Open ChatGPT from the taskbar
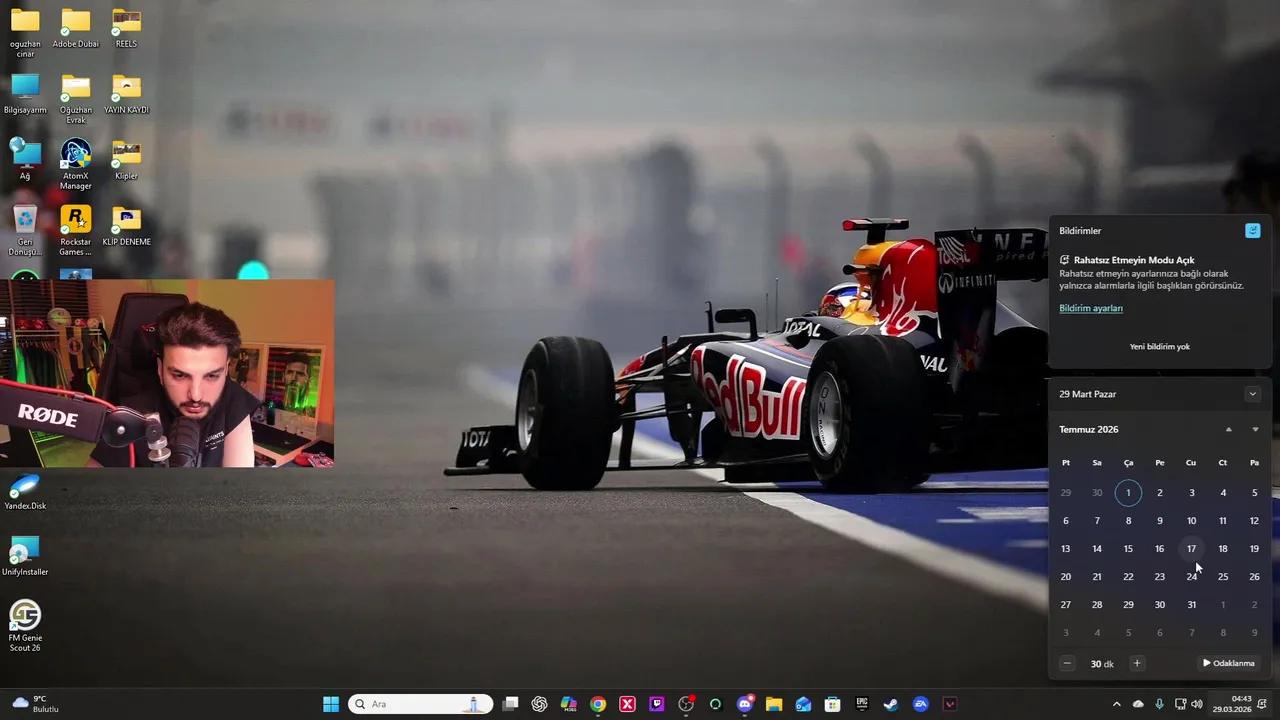1280x720 pixels. coord(540,704)
